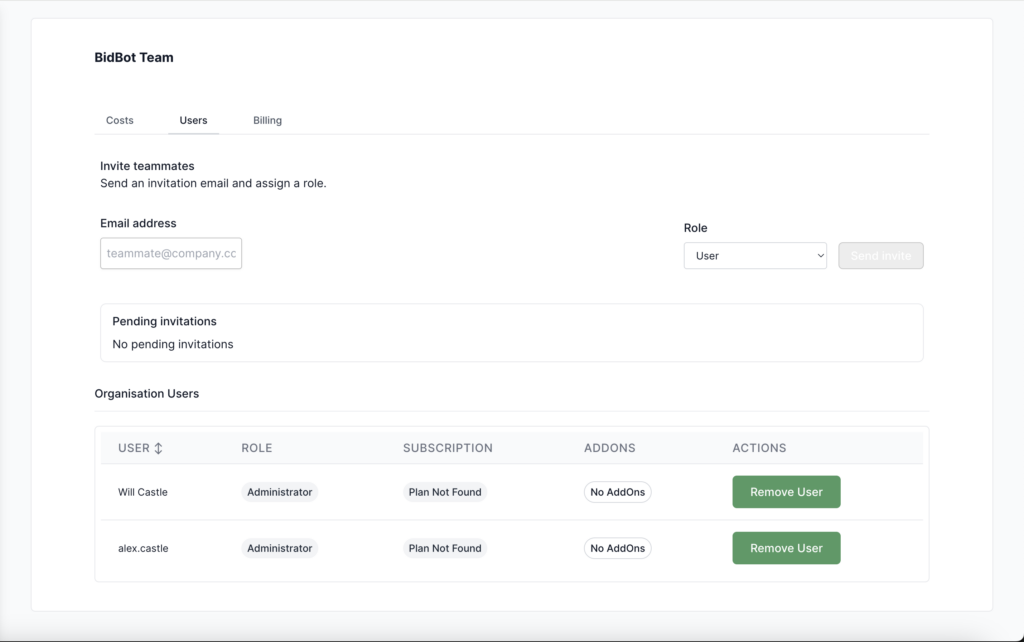The image size is (1024, 642).
Task: Click No AddOns pill for alex.castle
Action: [x=617, y=548]
